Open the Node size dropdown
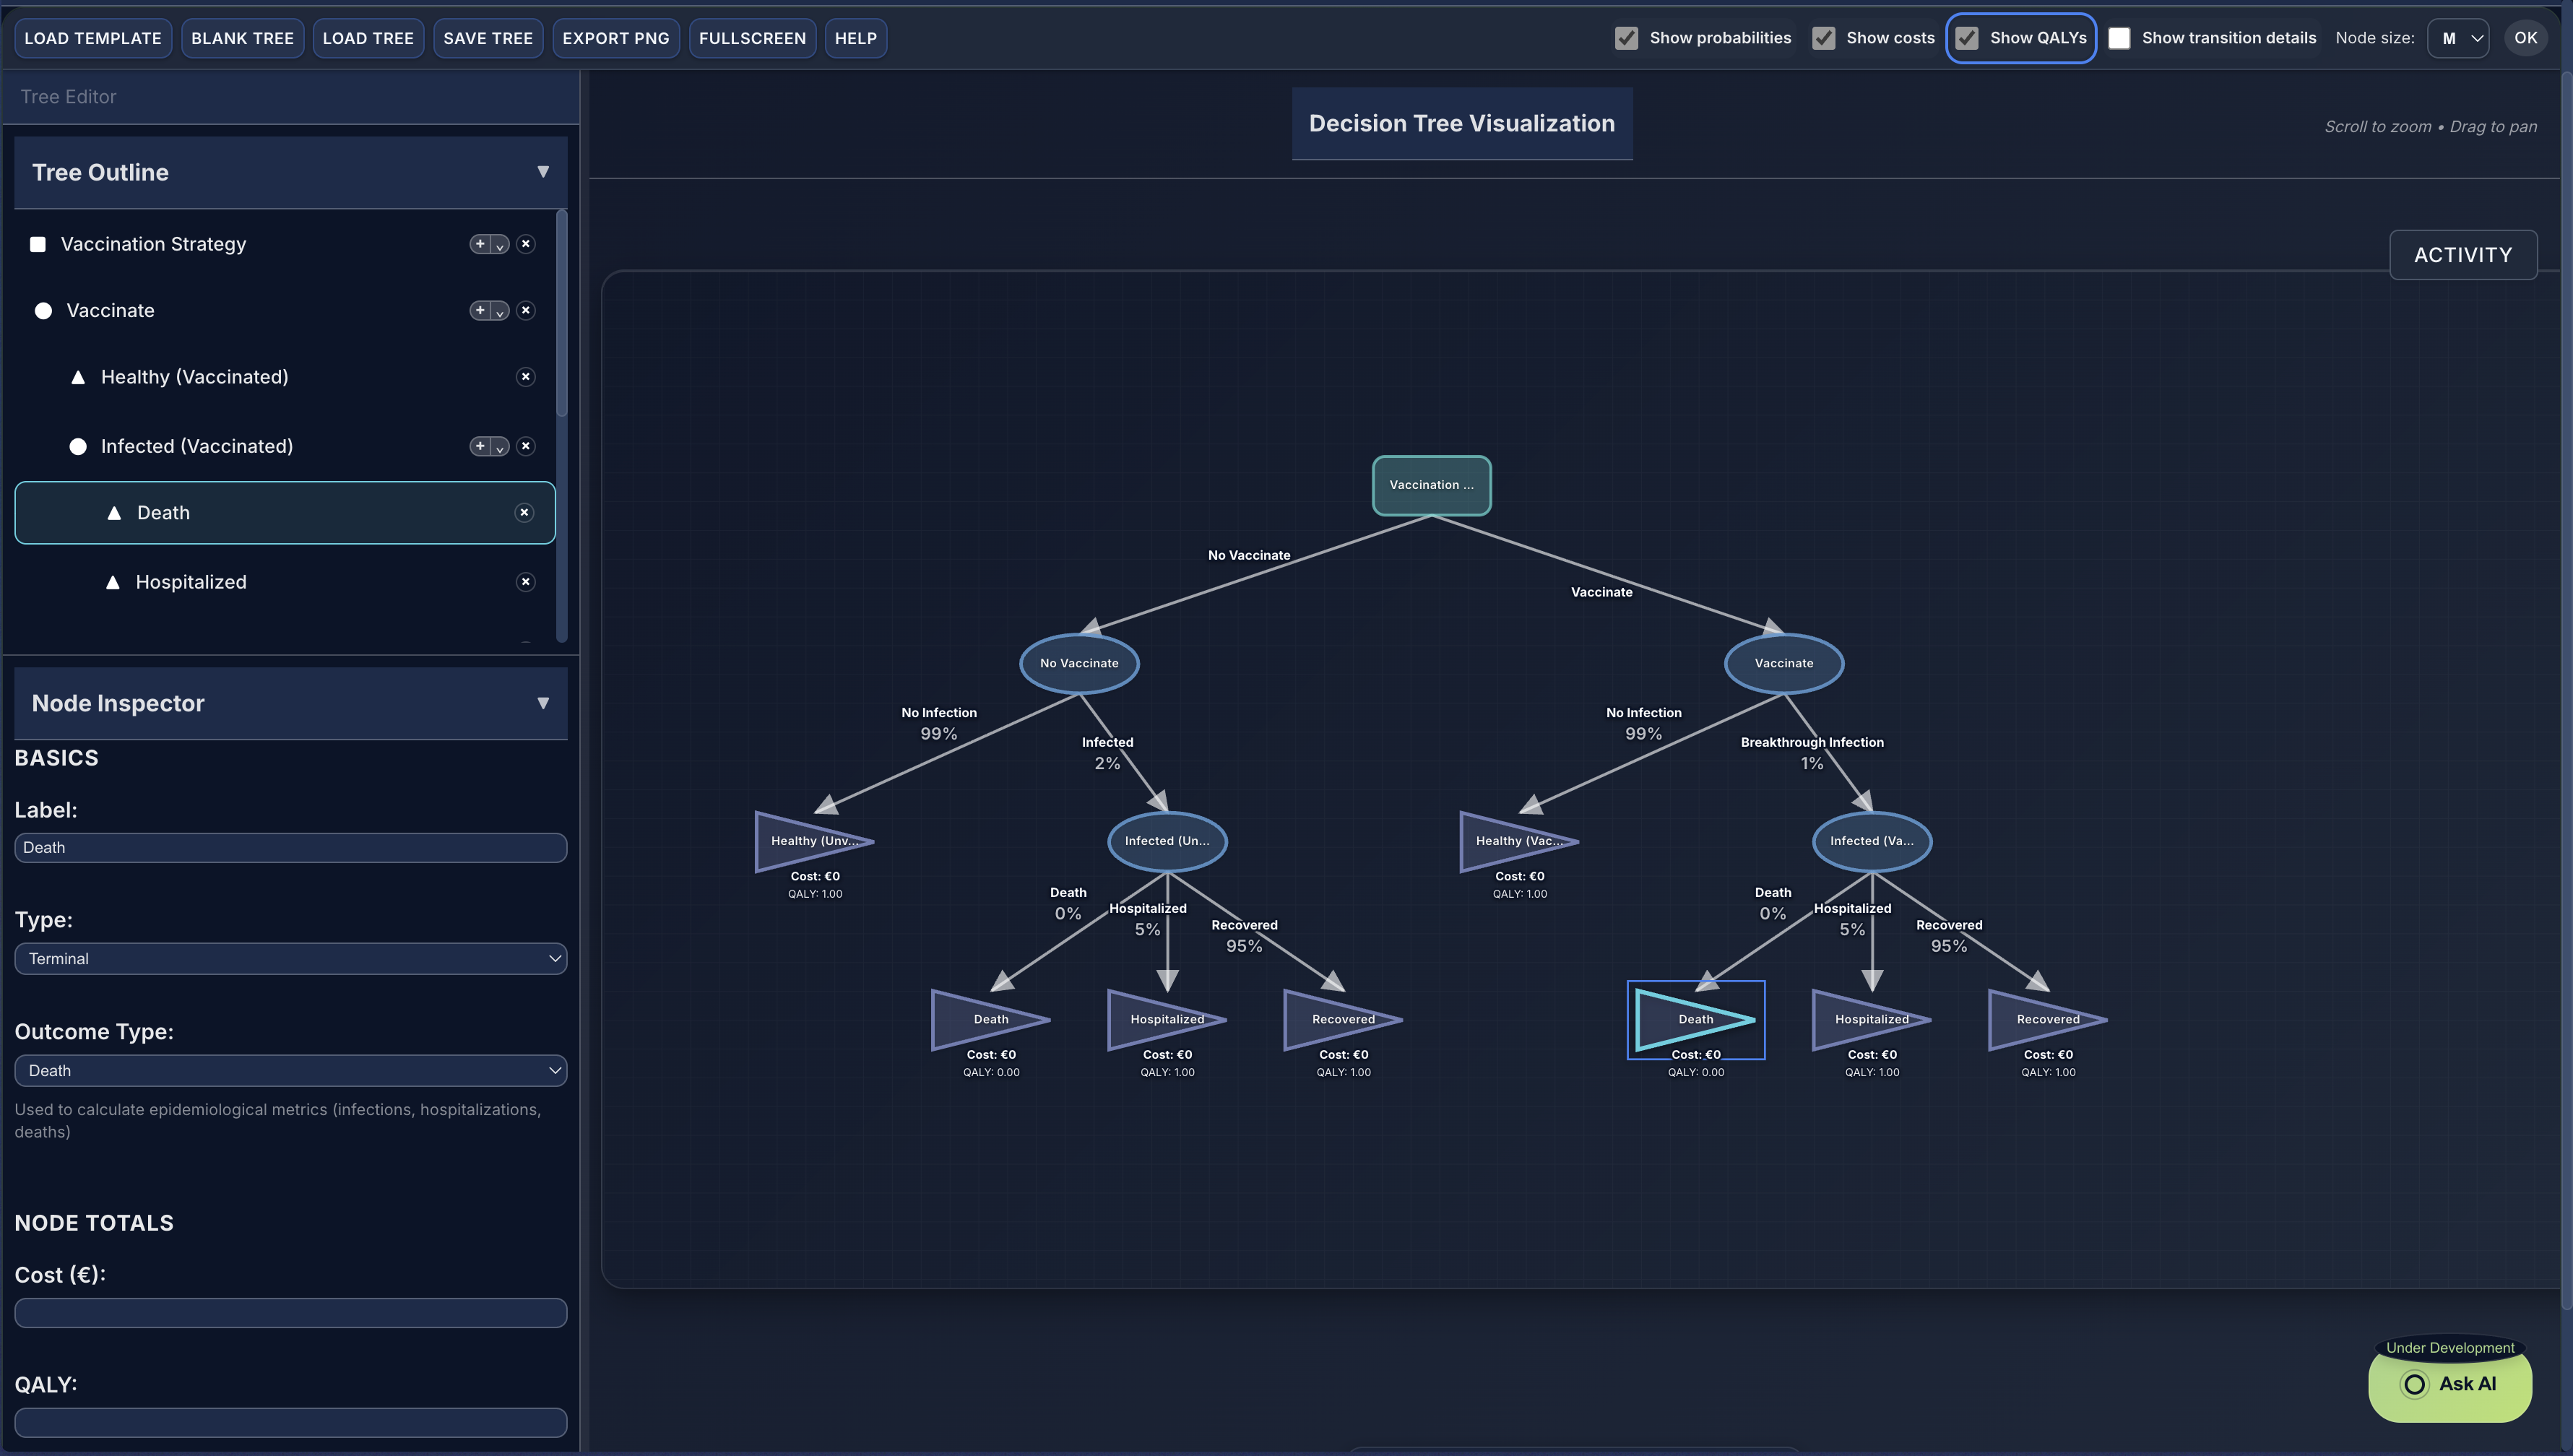The height and width of the screenshot is (1456, 2573). 2458,38
